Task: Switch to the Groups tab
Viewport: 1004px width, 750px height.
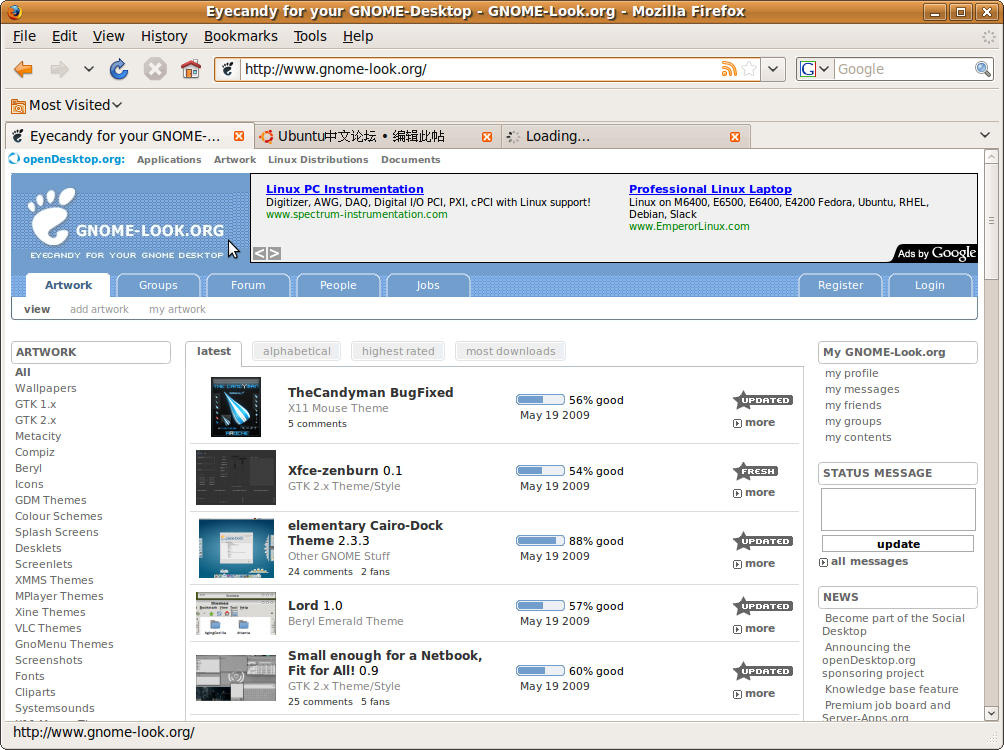Action: click(158, 286)
